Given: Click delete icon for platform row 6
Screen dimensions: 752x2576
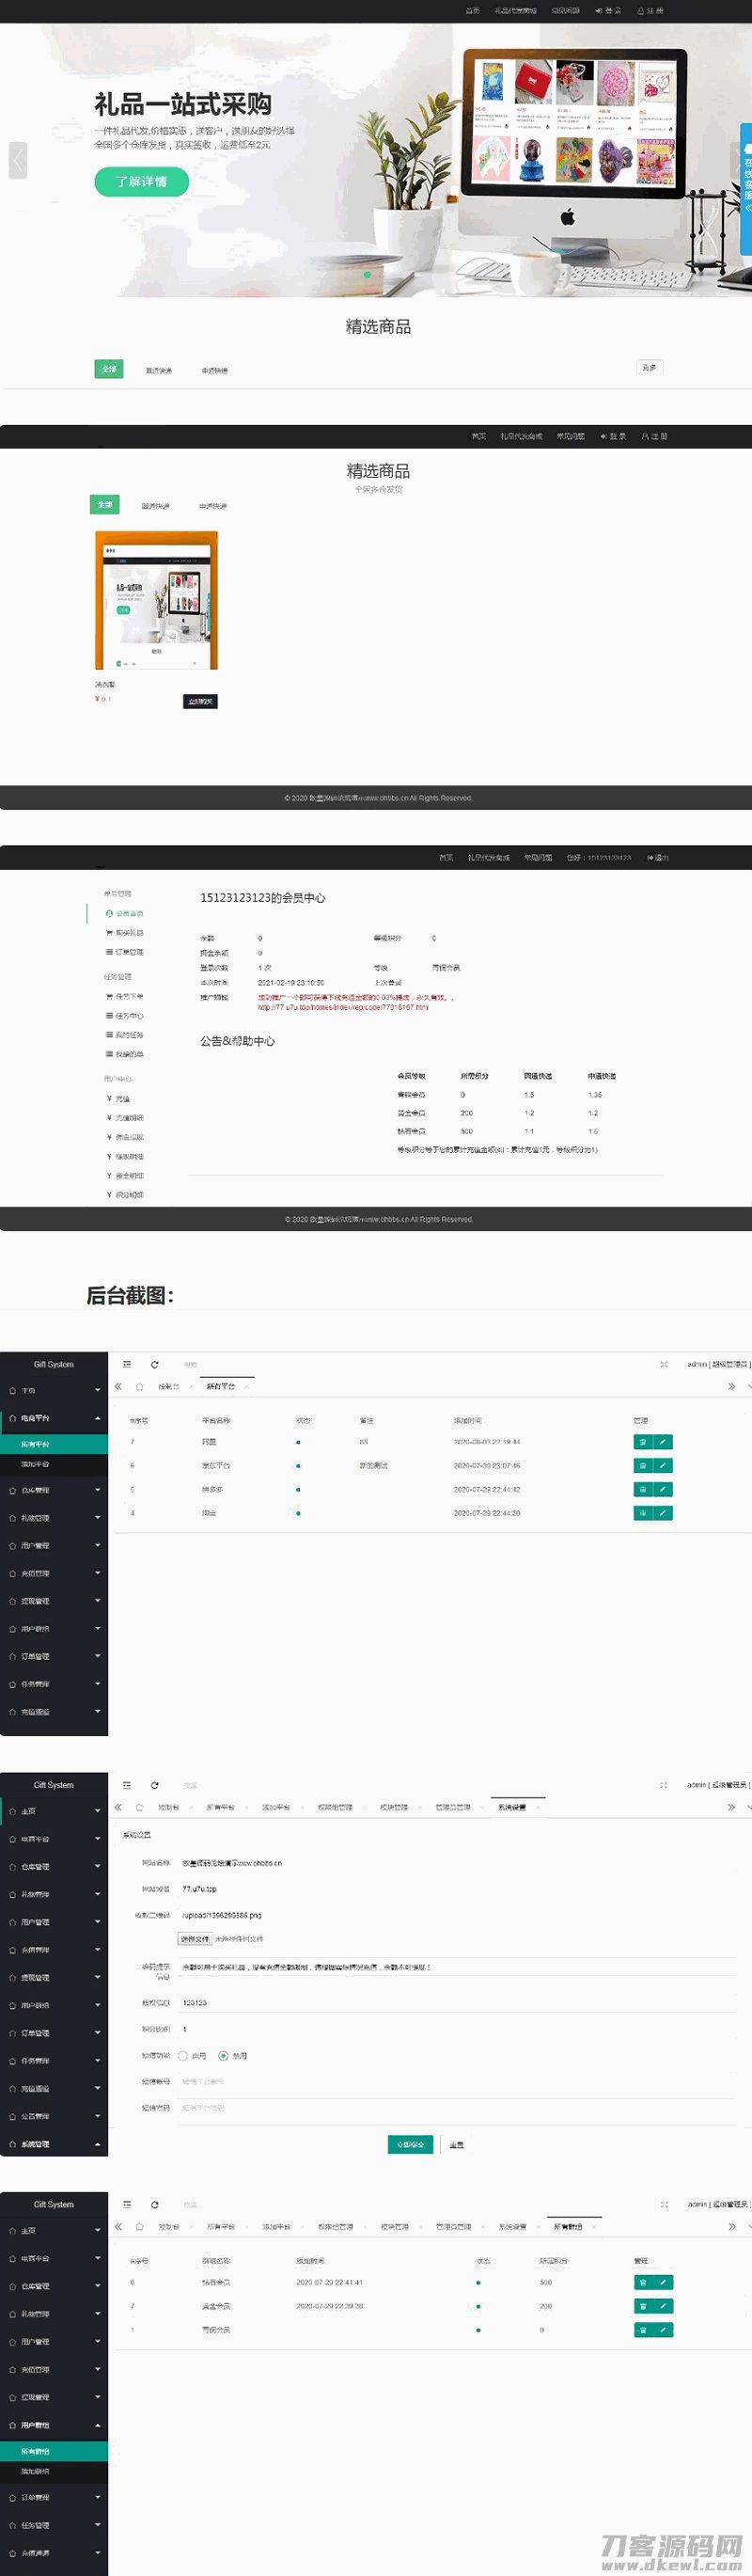Looking at the screenshot, I should (x=643, y=1466).
